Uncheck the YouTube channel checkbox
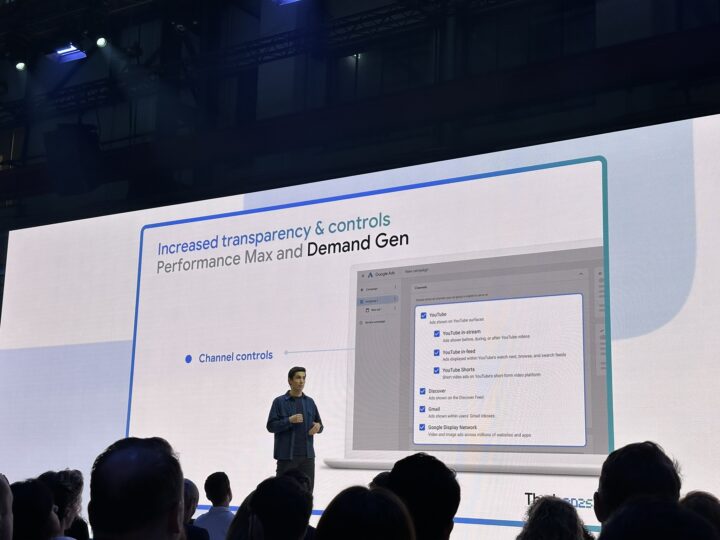Screen dimensions: 720x540 423,315
